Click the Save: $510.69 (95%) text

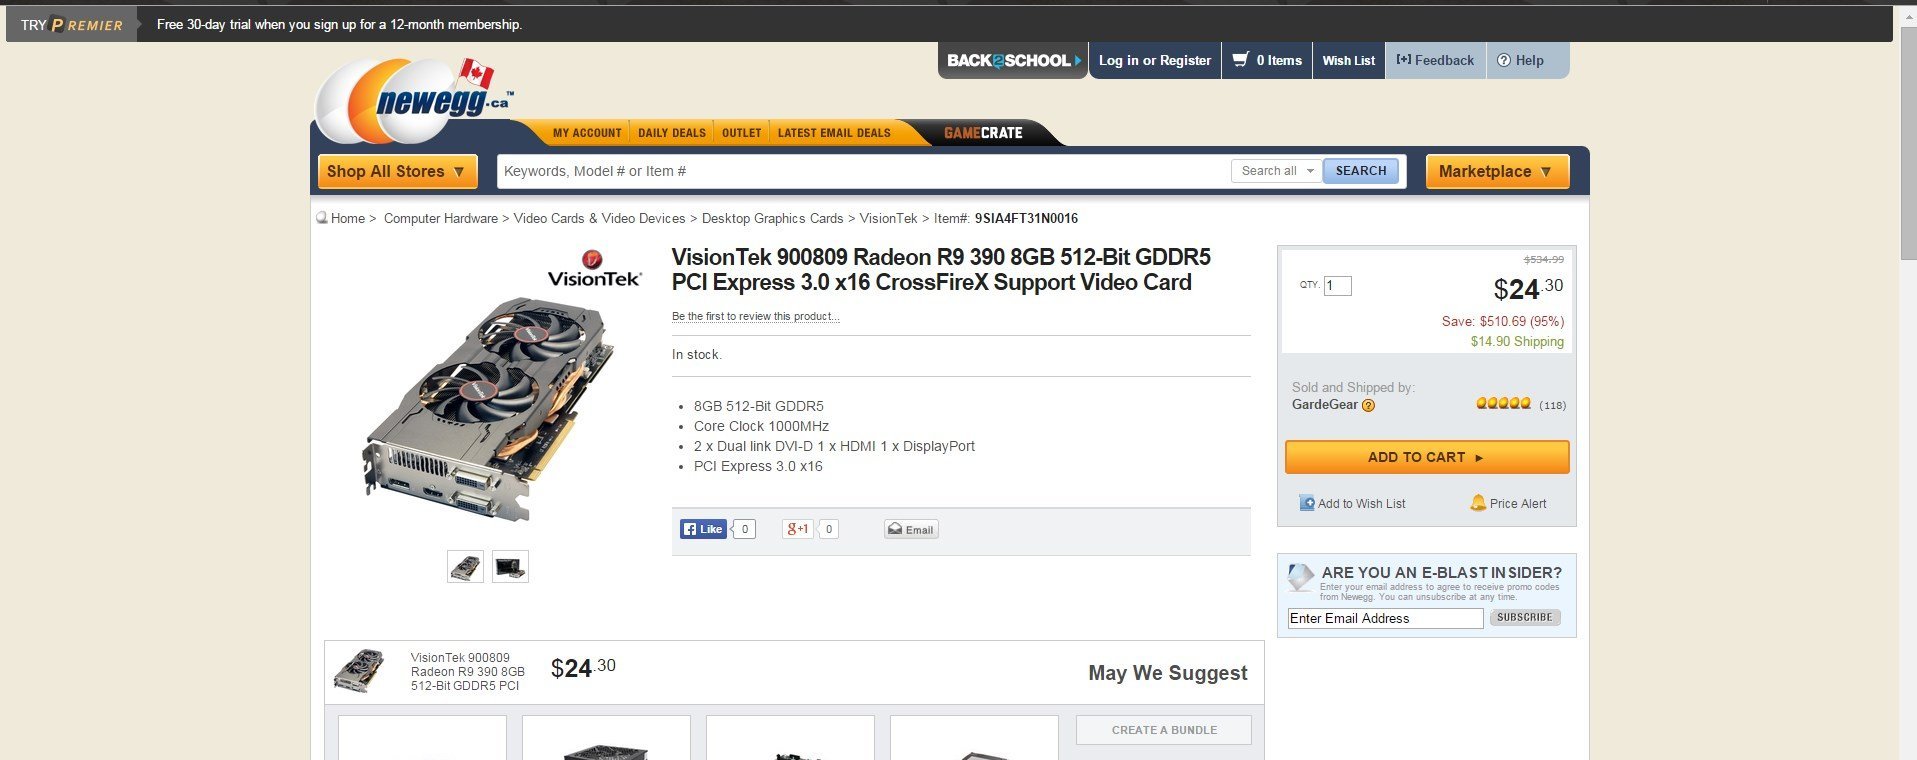1503,322
